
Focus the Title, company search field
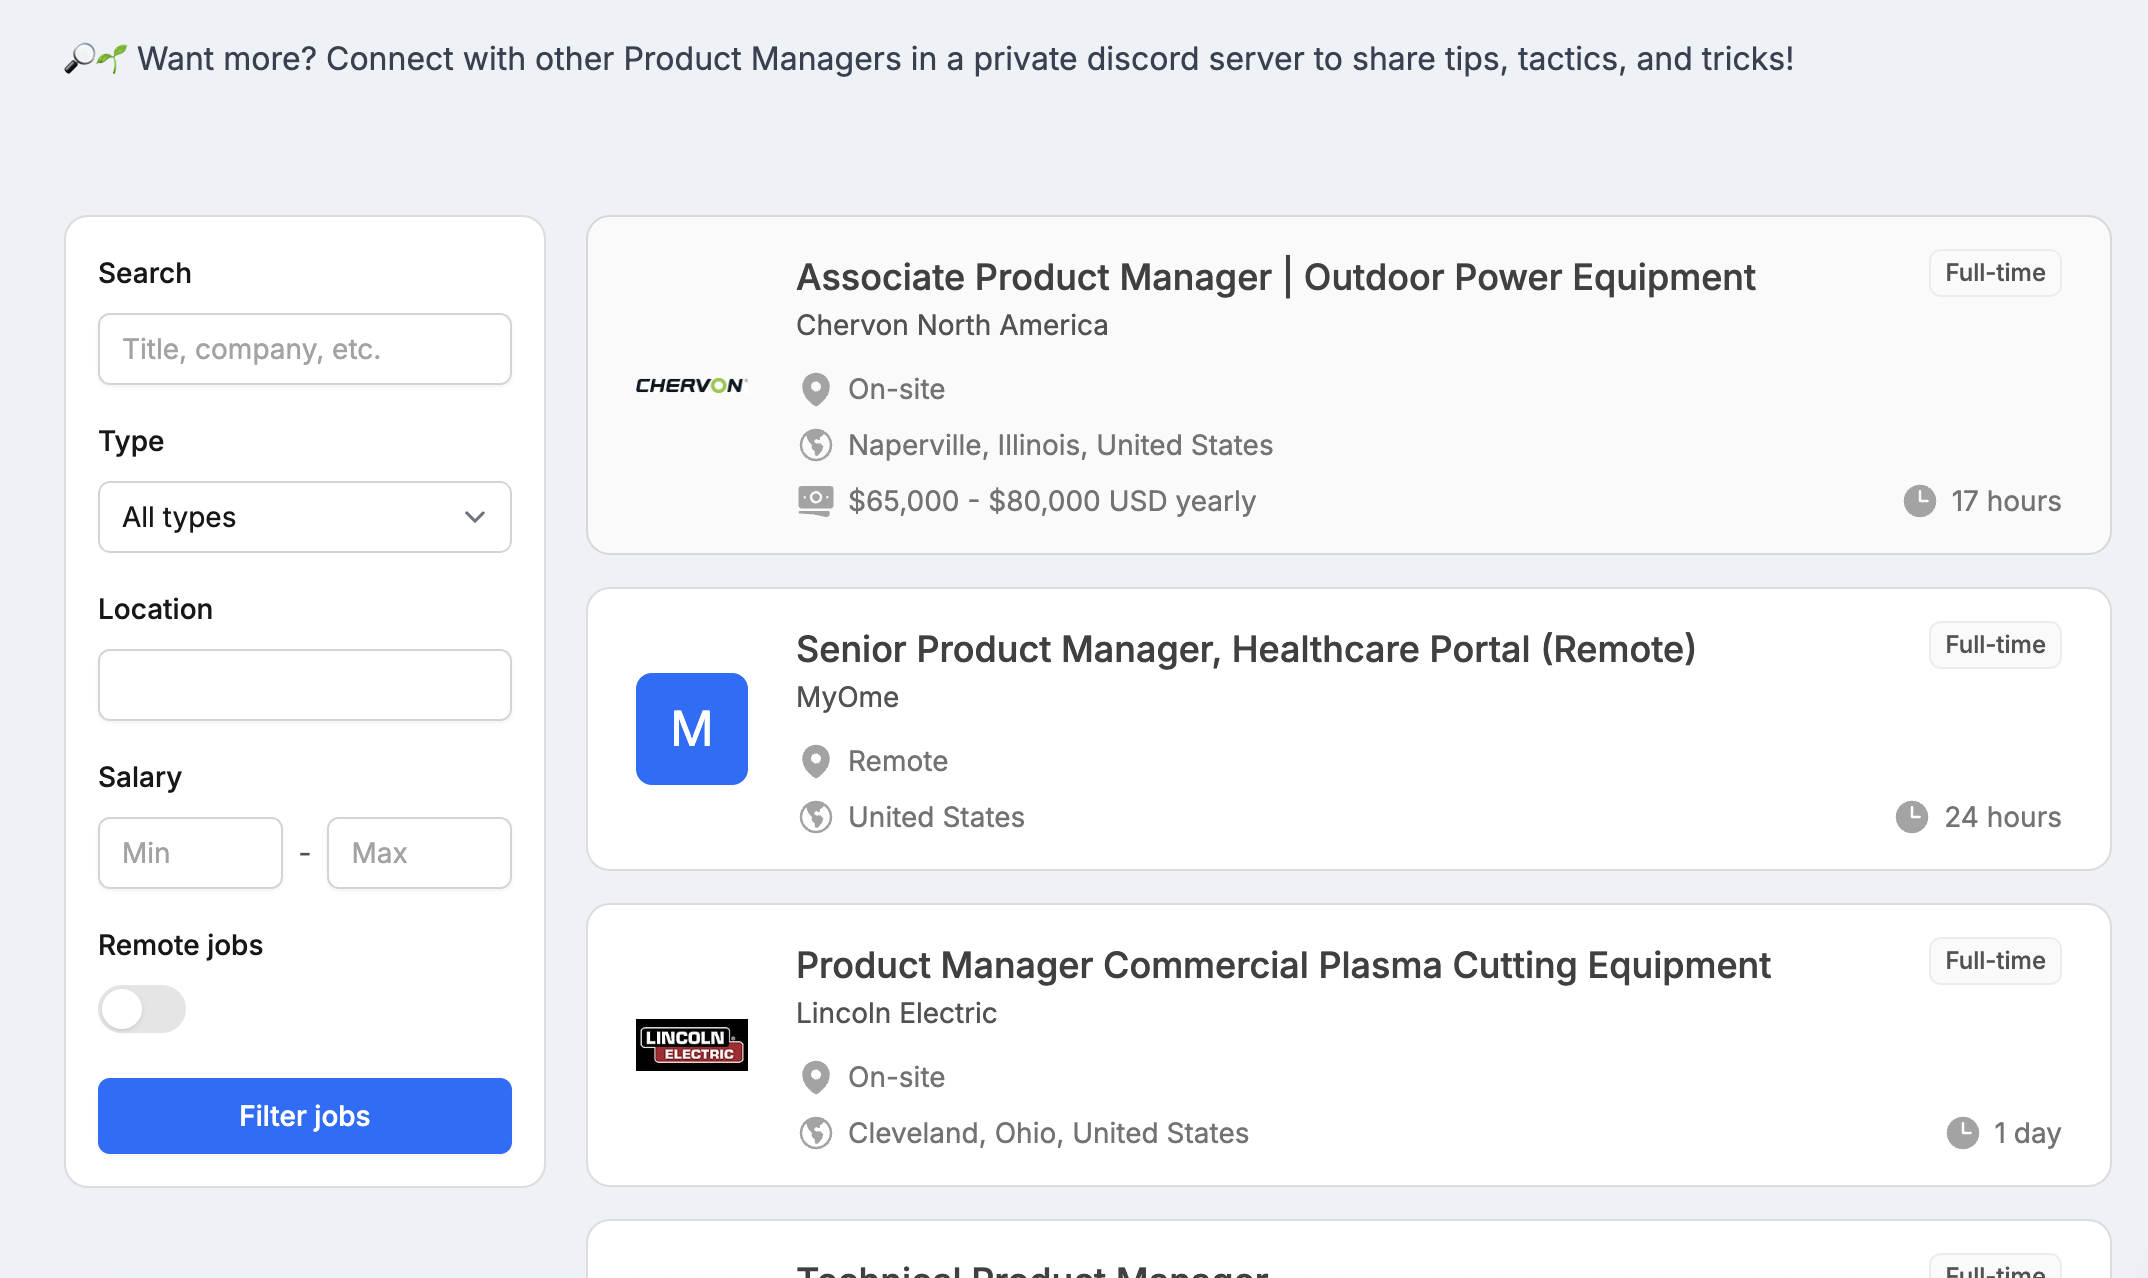[304, 349]
